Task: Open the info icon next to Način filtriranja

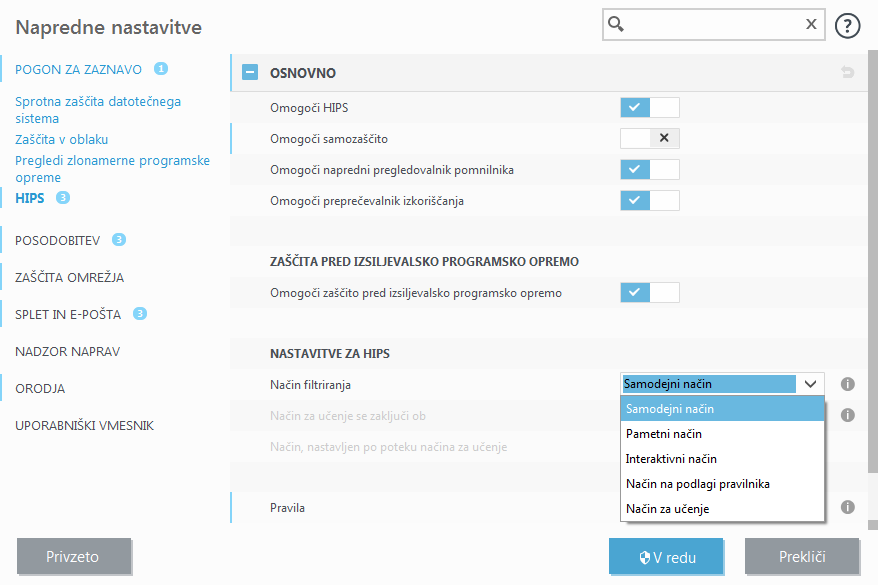Action: tap(848, 384)
